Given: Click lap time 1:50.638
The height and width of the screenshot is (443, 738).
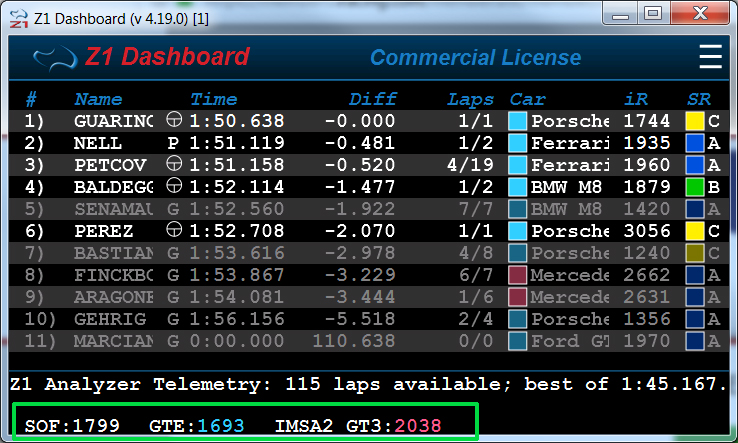Looking at the screenshot, I should pyautogui.click(x=237, y=121).
